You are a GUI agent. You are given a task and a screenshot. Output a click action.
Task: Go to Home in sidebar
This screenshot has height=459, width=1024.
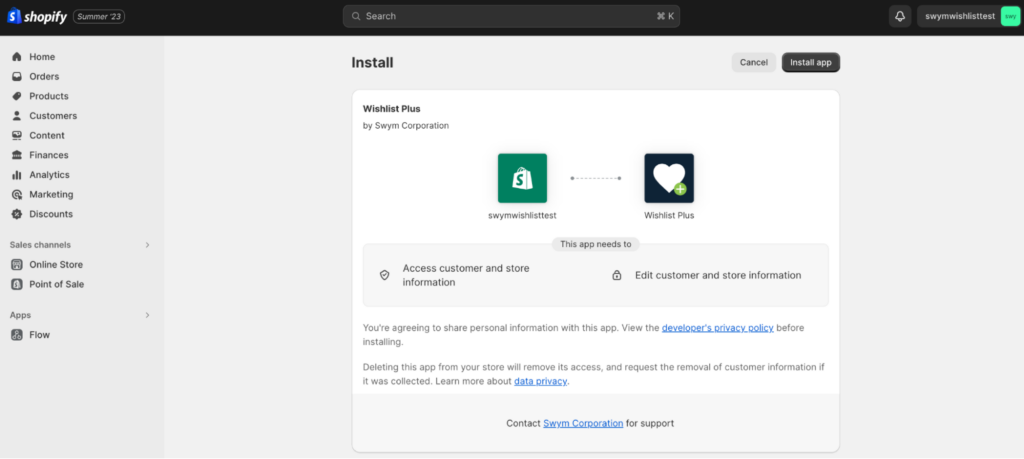click(x=42, y=57)
